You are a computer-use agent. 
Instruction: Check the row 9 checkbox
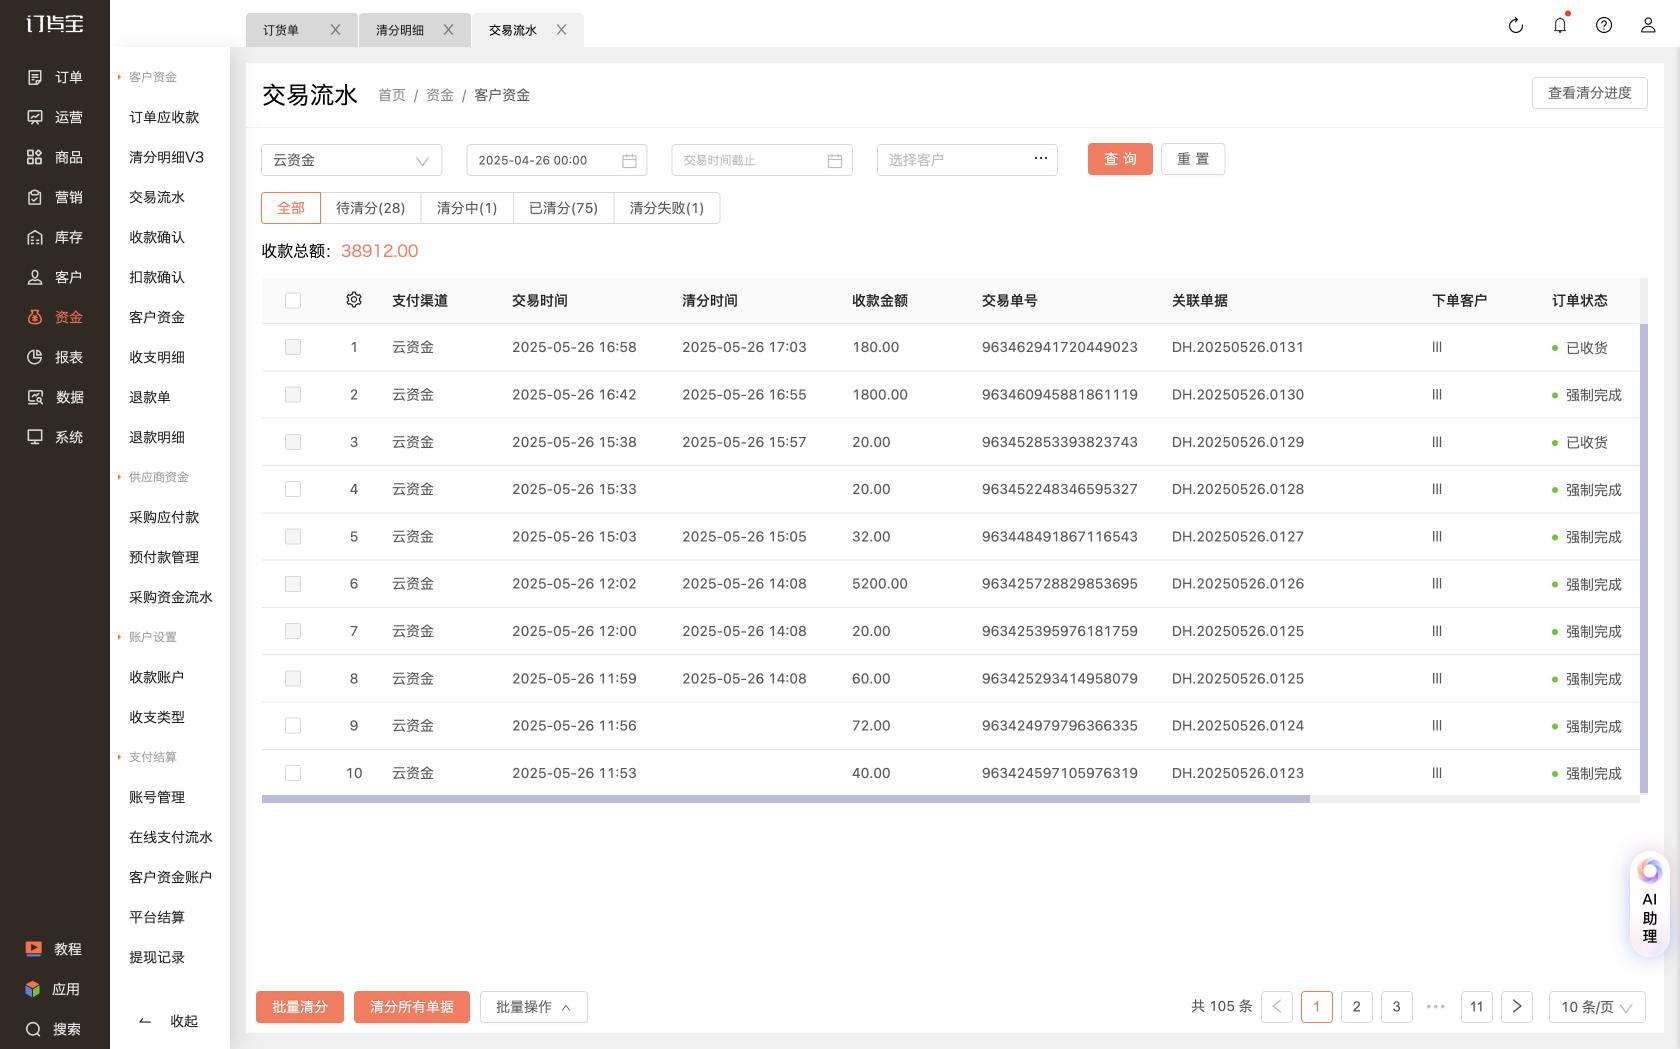point(293,726)
